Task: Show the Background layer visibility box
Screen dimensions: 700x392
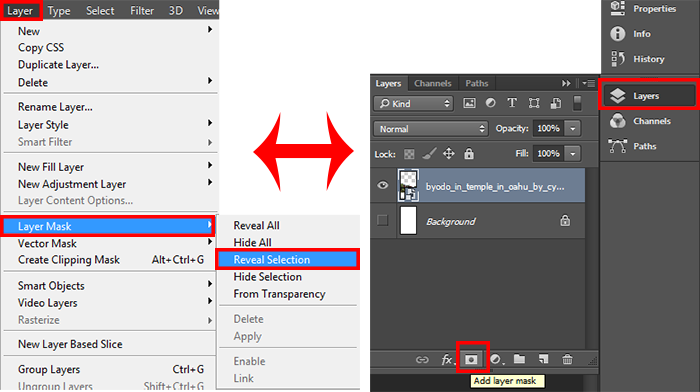Action: (x=383, y=220)
